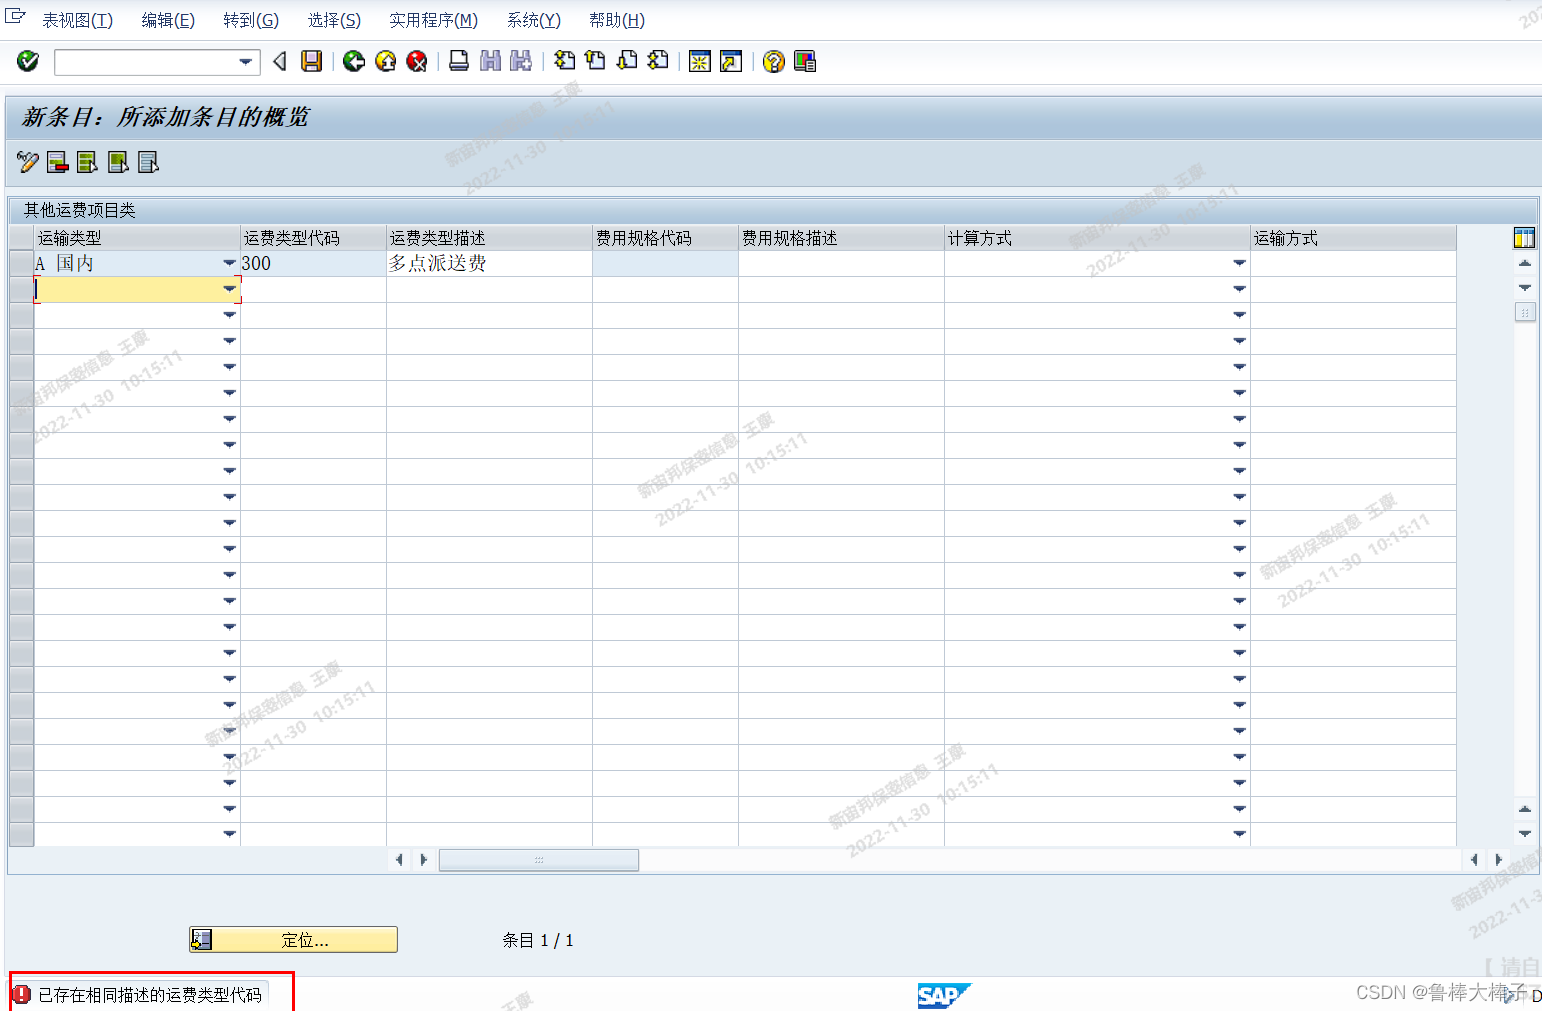Open the 实用程序(M) menu
1542x1011 pixels.
[x=433, y=19]
